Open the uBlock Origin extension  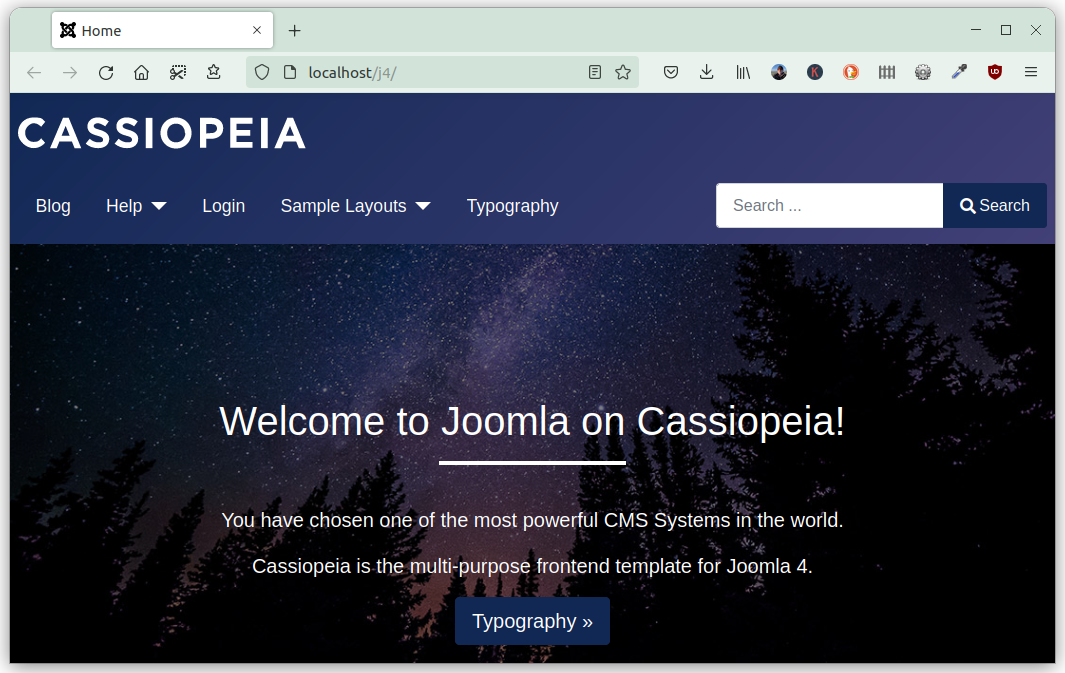(x=994, y=71)
